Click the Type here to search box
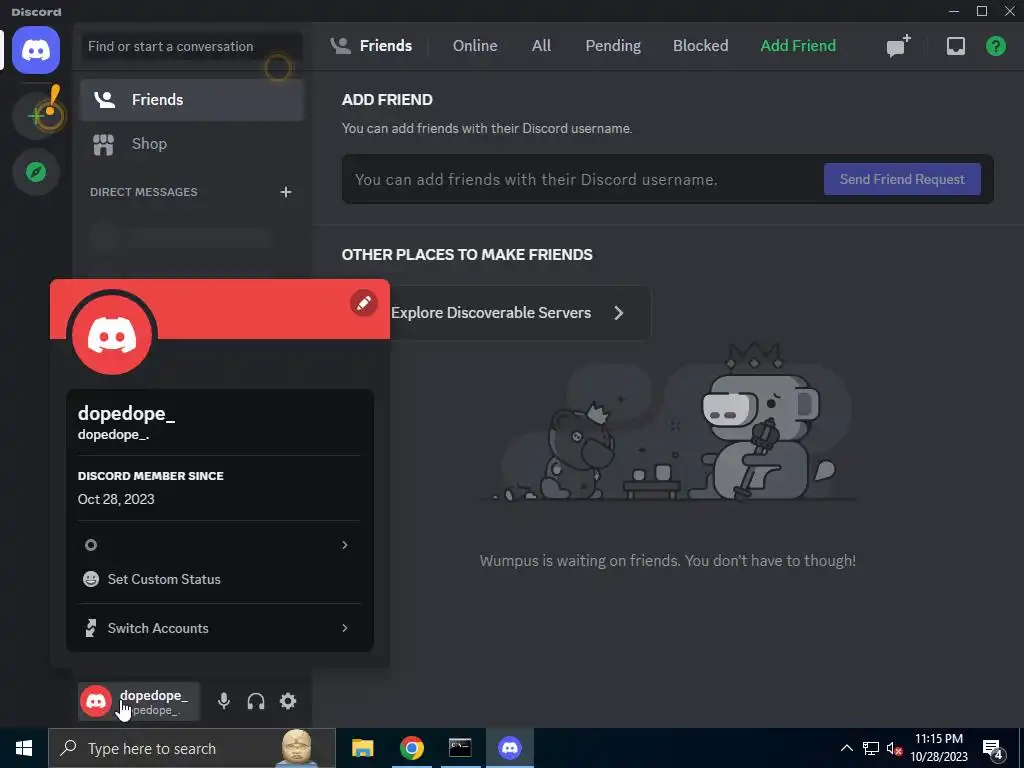The image size is (1024, 768). pyautogui.click(x=192, y=748)
